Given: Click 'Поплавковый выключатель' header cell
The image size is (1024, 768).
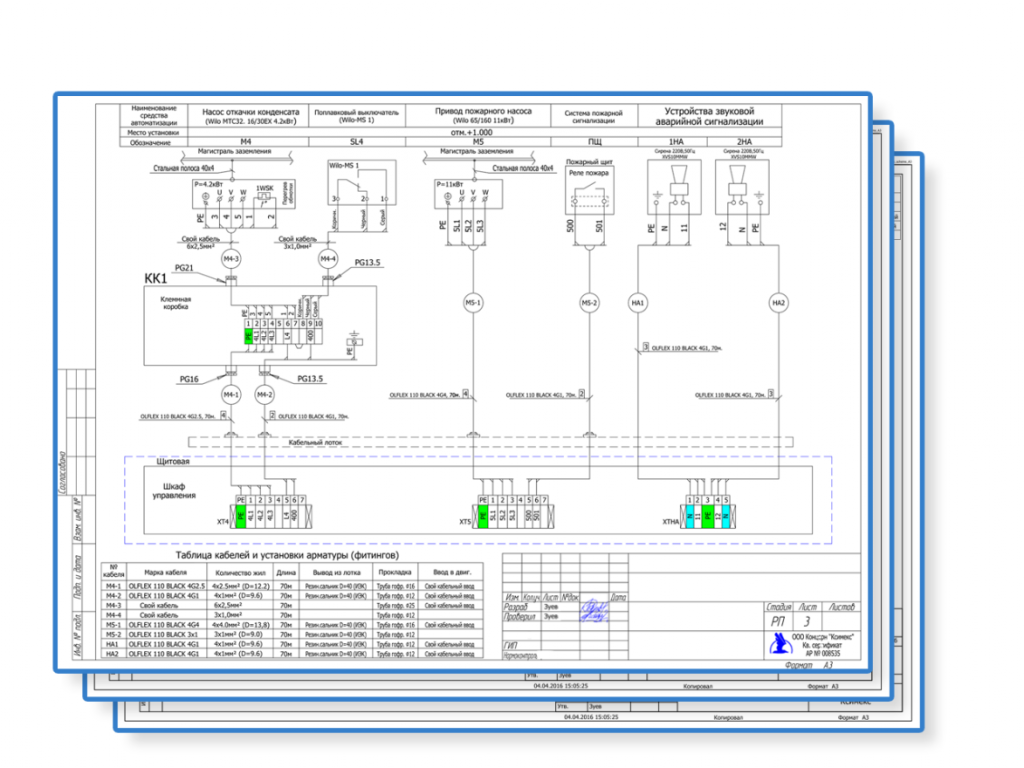Looking at the screenshot, I should point(357,116).
